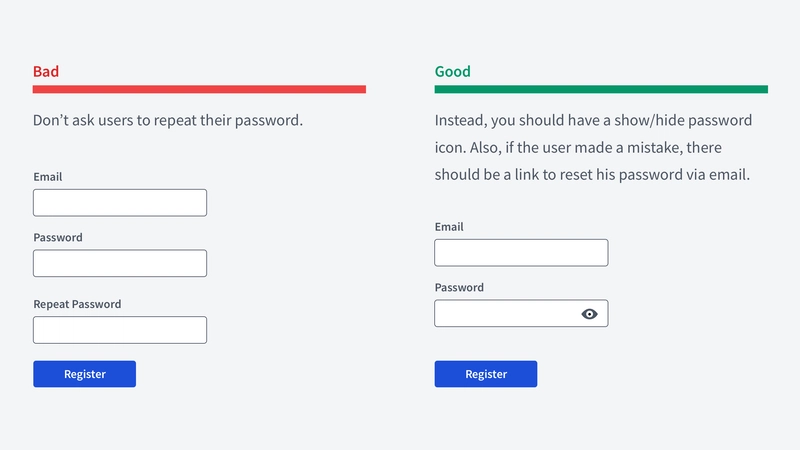Click the Password field containing the eye icon

click(521, 313)
